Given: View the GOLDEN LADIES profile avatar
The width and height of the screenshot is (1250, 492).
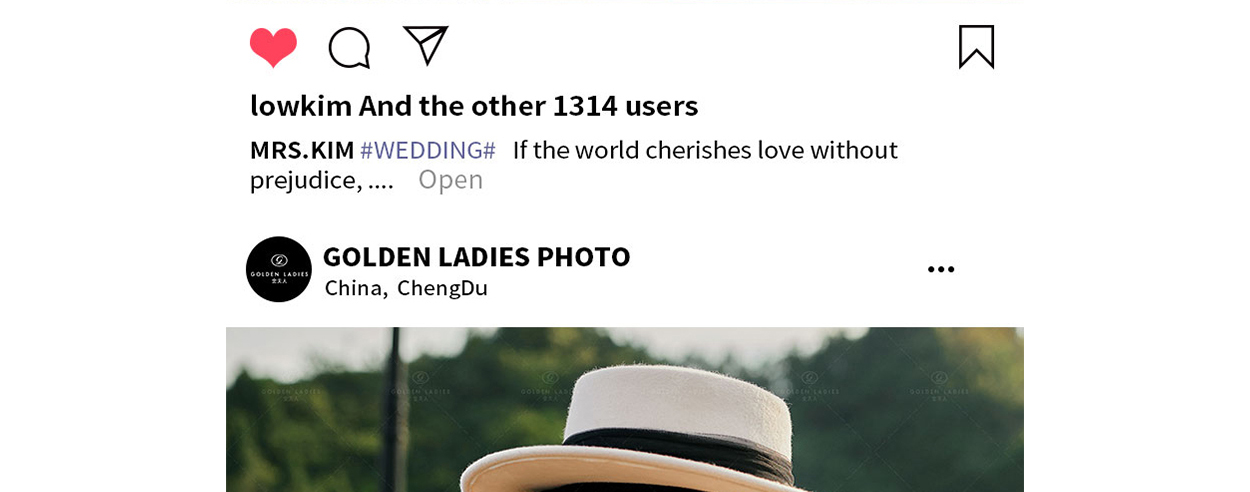Looking at the screenshot, I should (279, 269).
